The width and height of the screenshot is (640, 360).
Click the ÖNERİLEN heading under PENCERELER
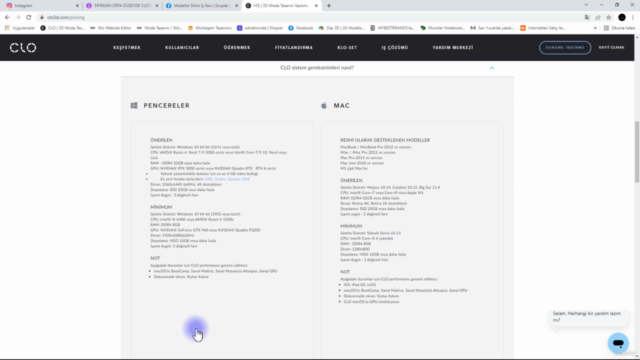coord(161,140)
